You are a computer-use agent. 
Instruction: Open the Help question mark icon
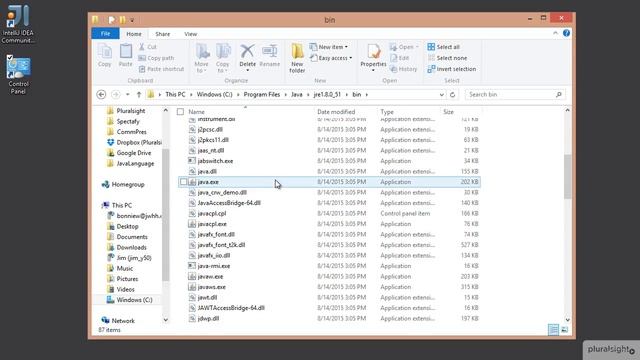(x=566, y=33)
